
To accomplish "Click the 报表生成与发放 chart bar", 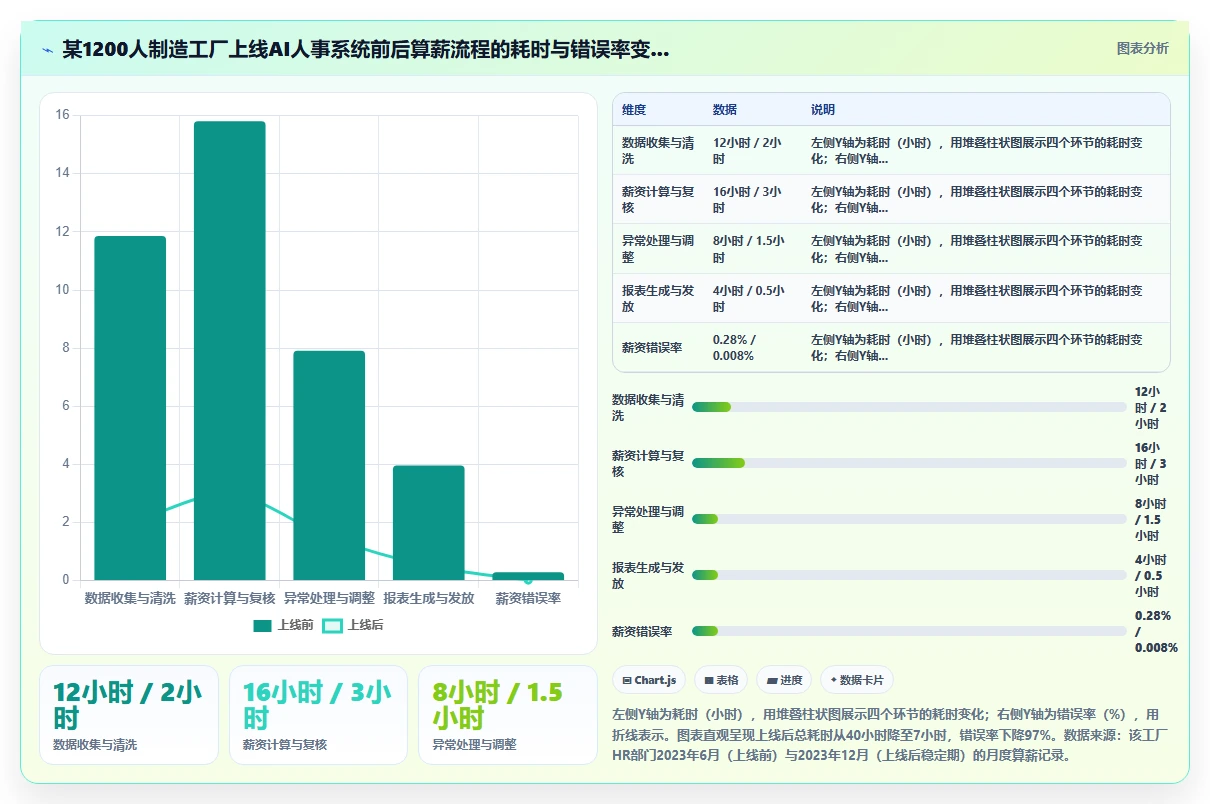I will 428,522.
